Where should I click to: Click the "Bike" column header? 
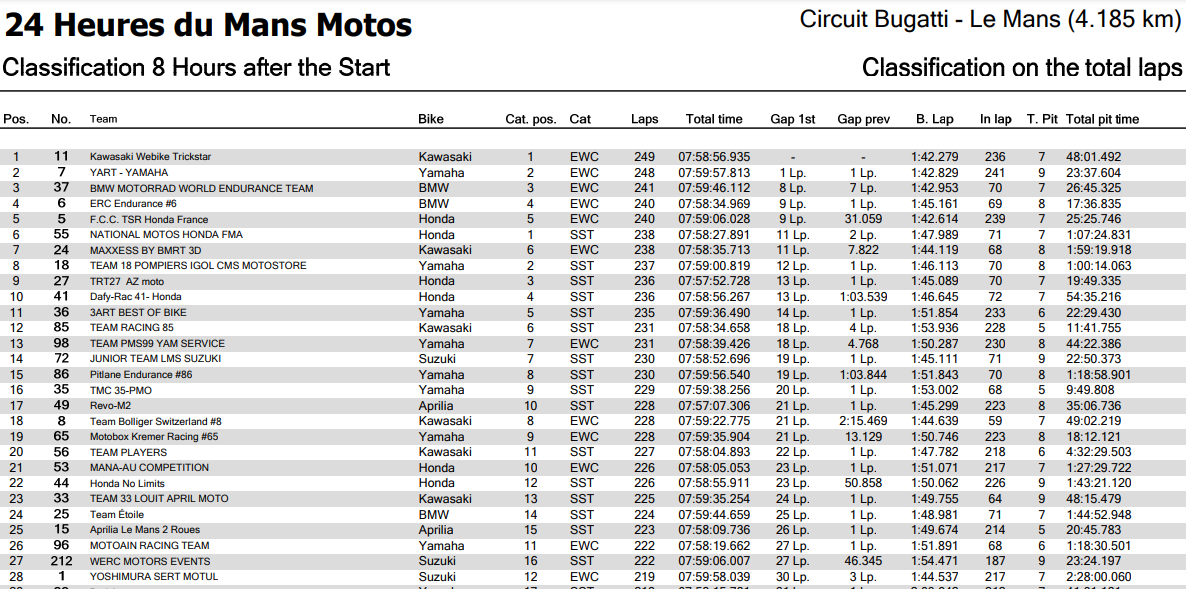[x=431, y=119]
